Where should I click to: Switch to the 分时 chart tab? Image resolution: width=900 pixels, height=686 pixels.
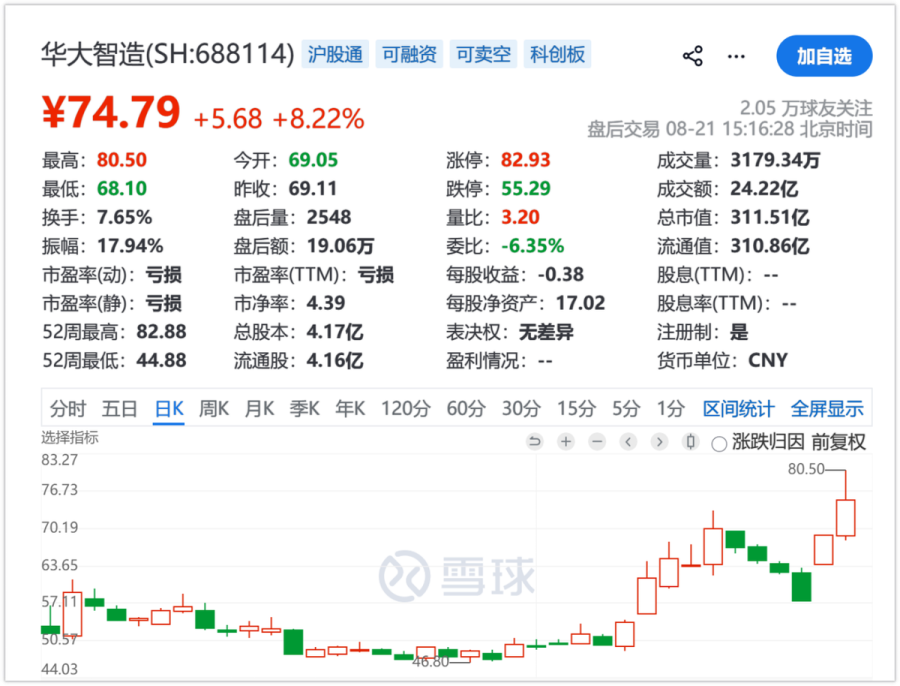pyautogui.click(x=68, y=409)
